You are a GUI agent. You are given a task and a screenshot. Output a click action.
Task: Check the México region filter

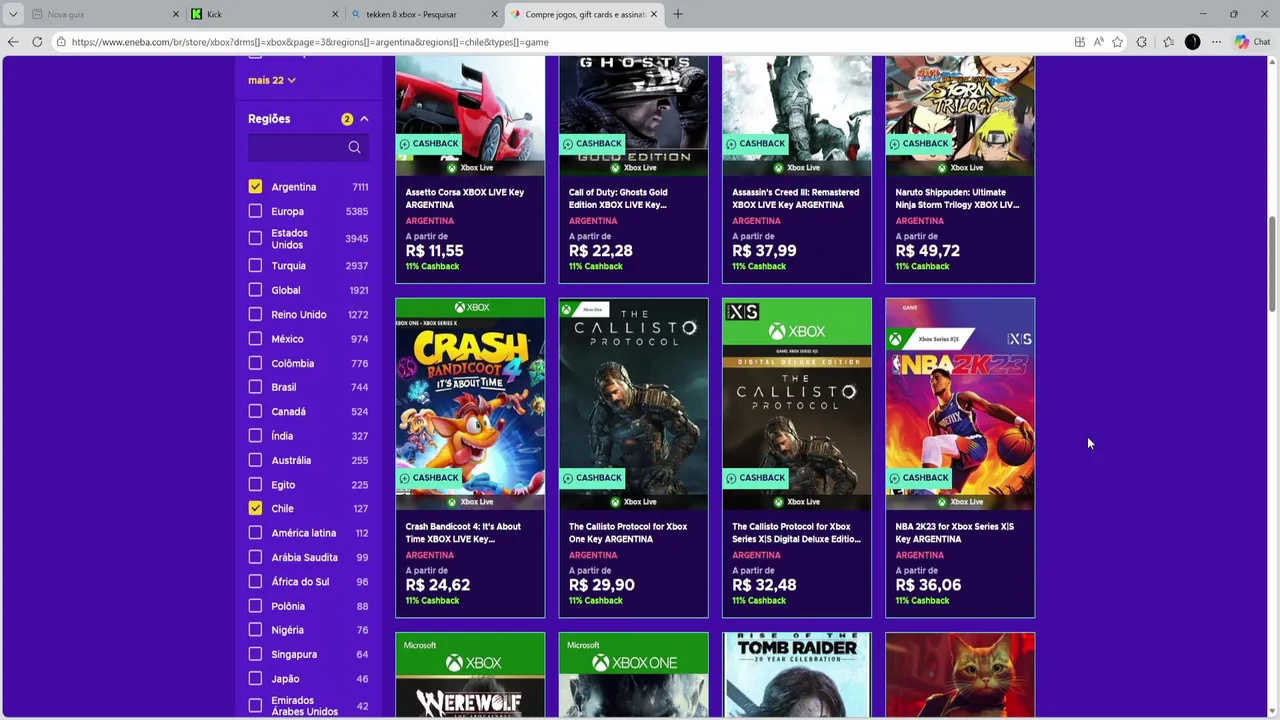[x=255, y=338]
